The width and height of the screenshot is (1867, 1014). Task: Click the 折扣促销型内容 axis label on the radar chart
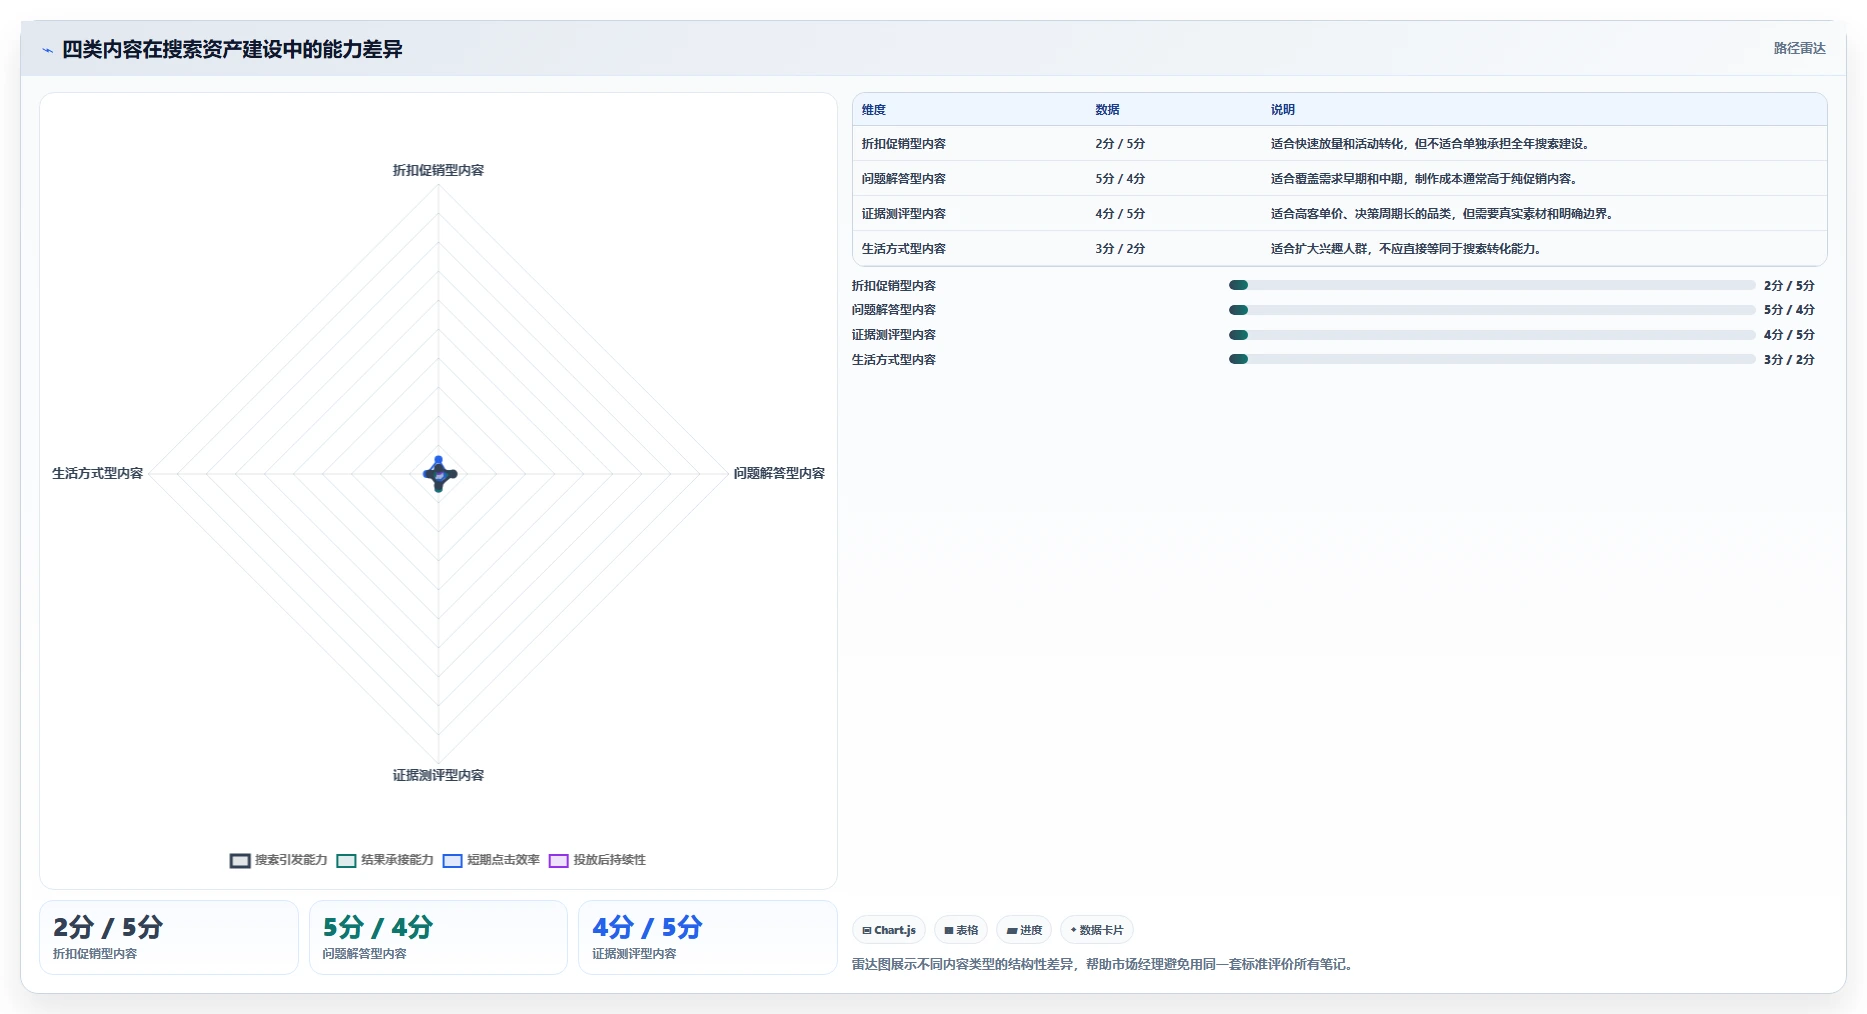pos(438,171)
